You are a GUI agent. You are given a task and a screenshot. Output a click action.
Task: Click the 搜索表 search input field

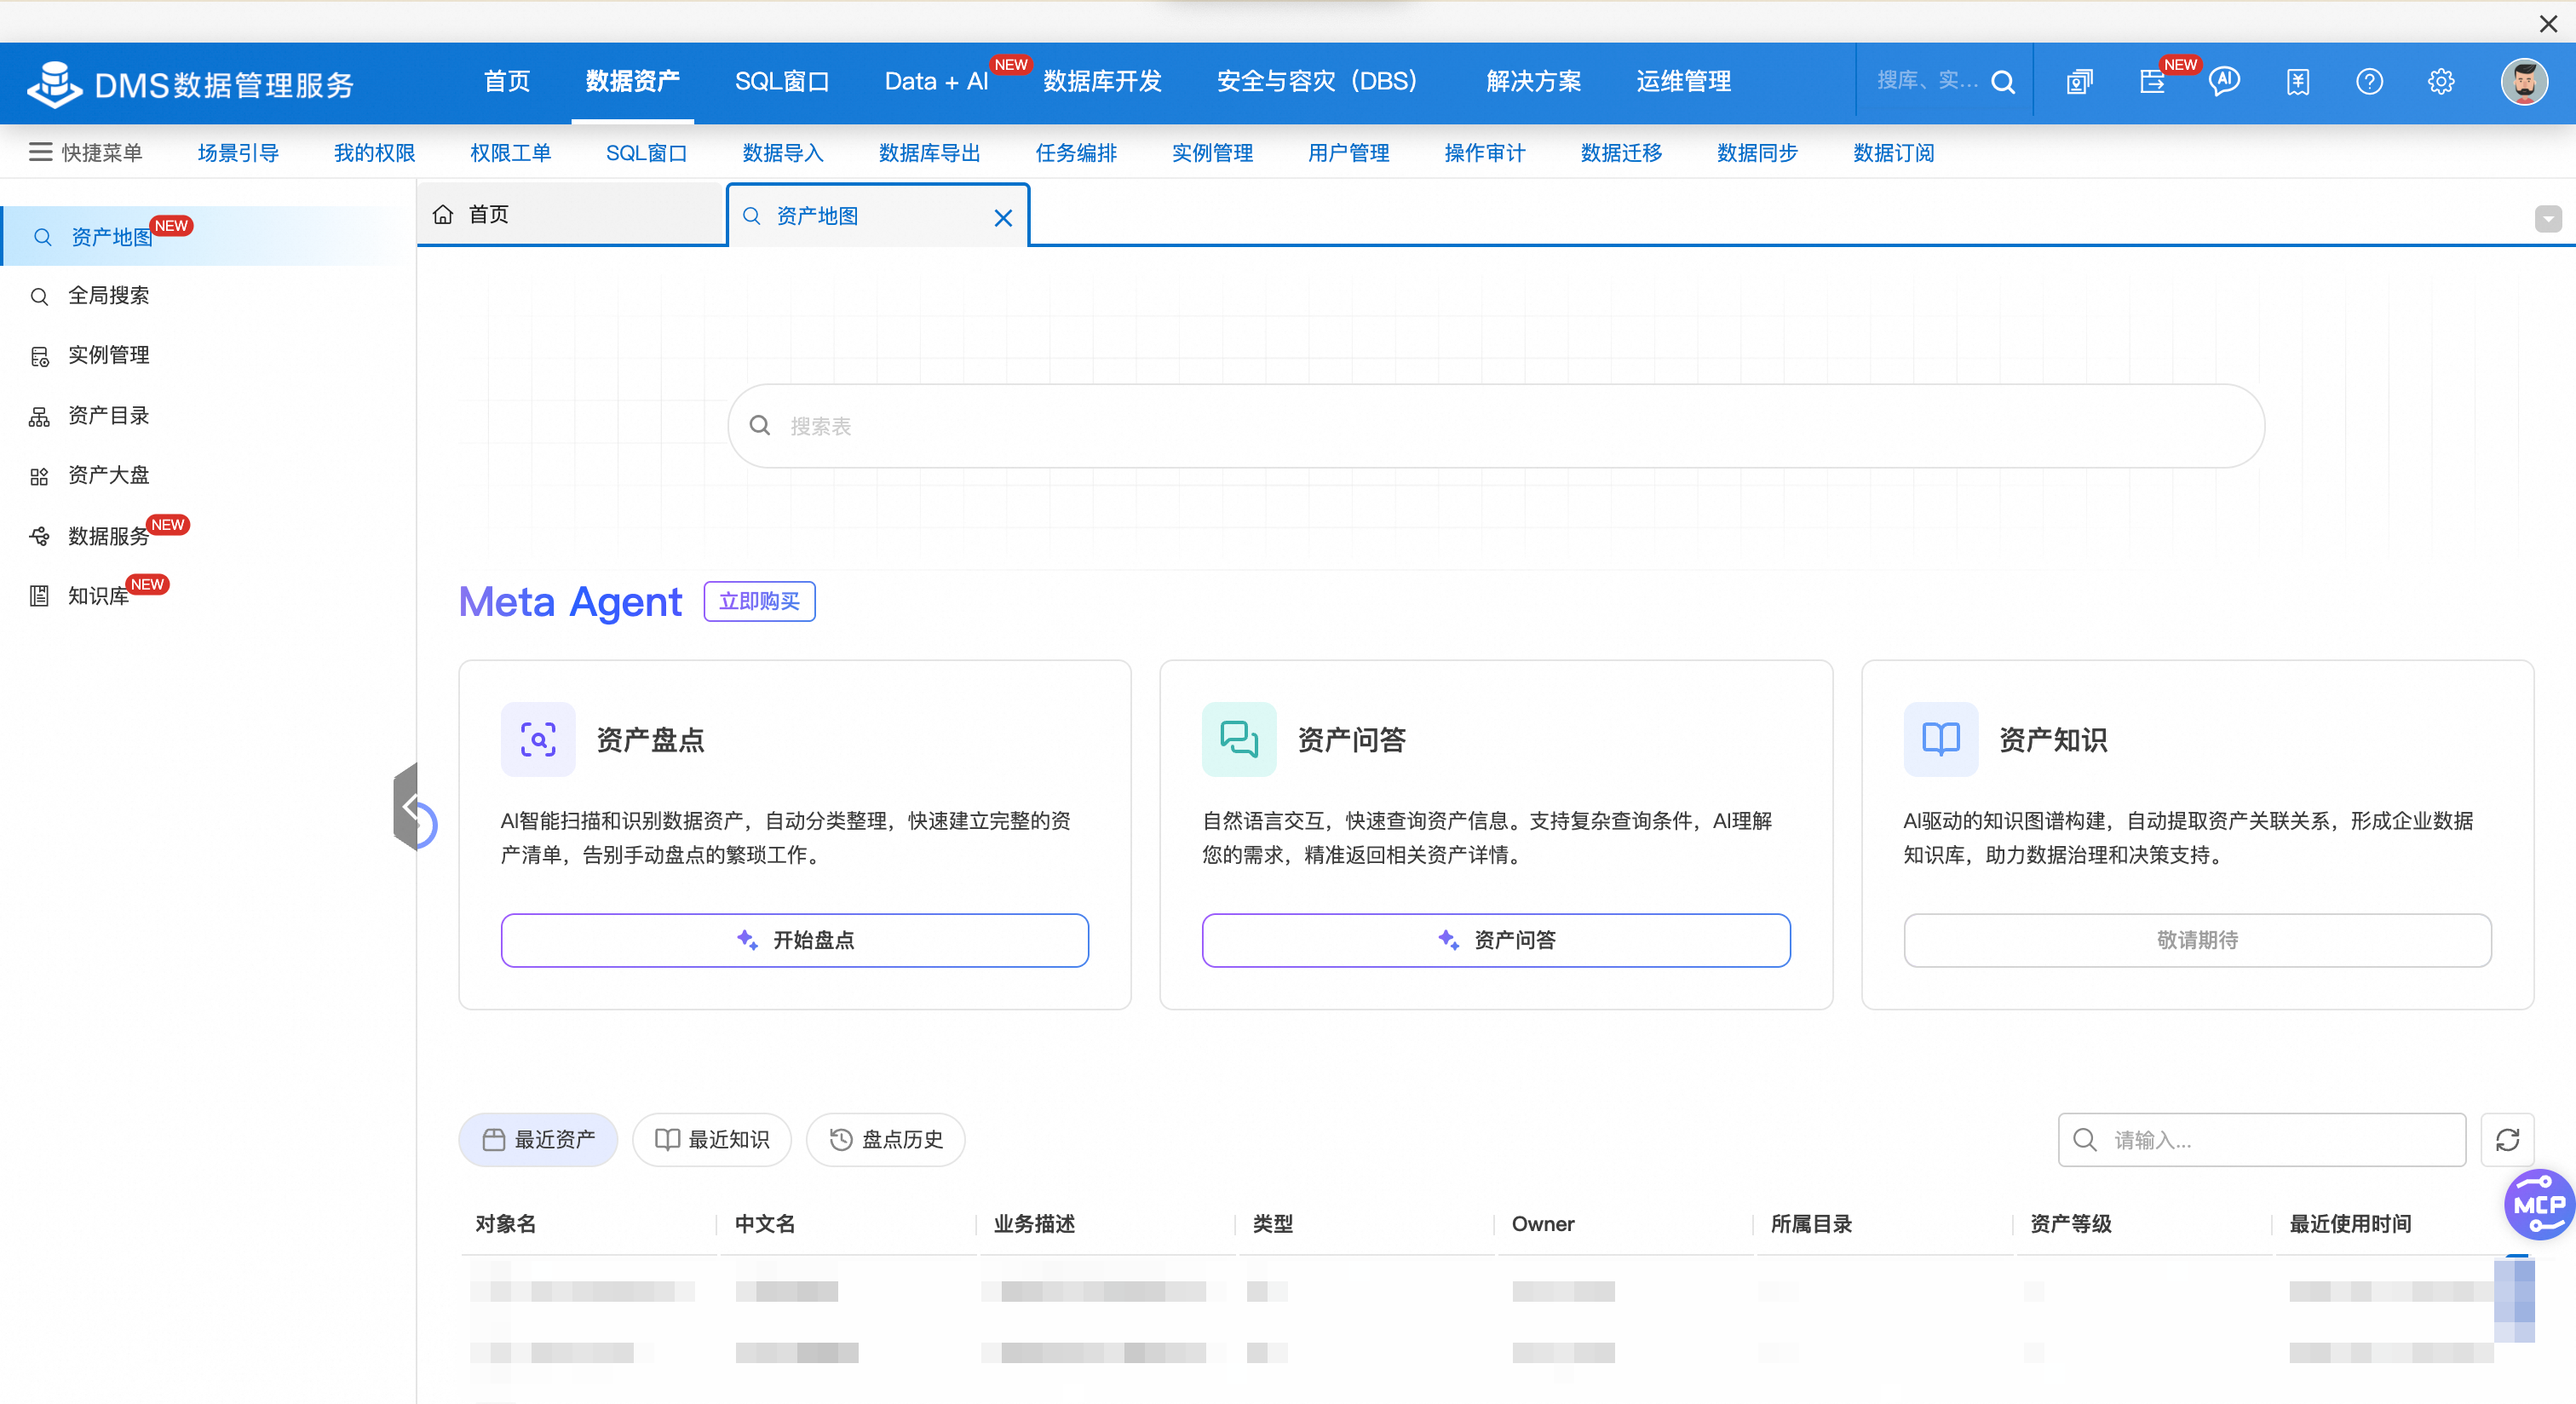point(1495,426)
